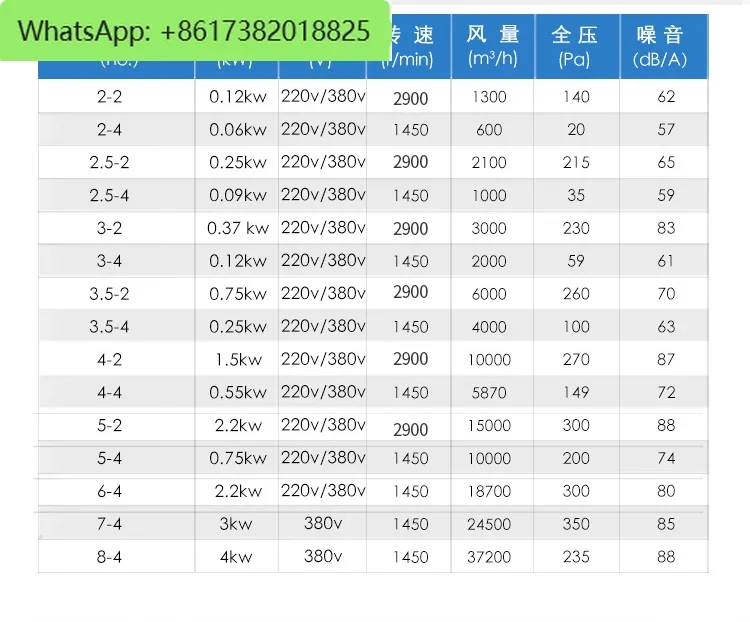Image resolution: width=750 pixels, height=622 pixels.
Task: Click the 0.37 kw power cell
Action: 238,228
